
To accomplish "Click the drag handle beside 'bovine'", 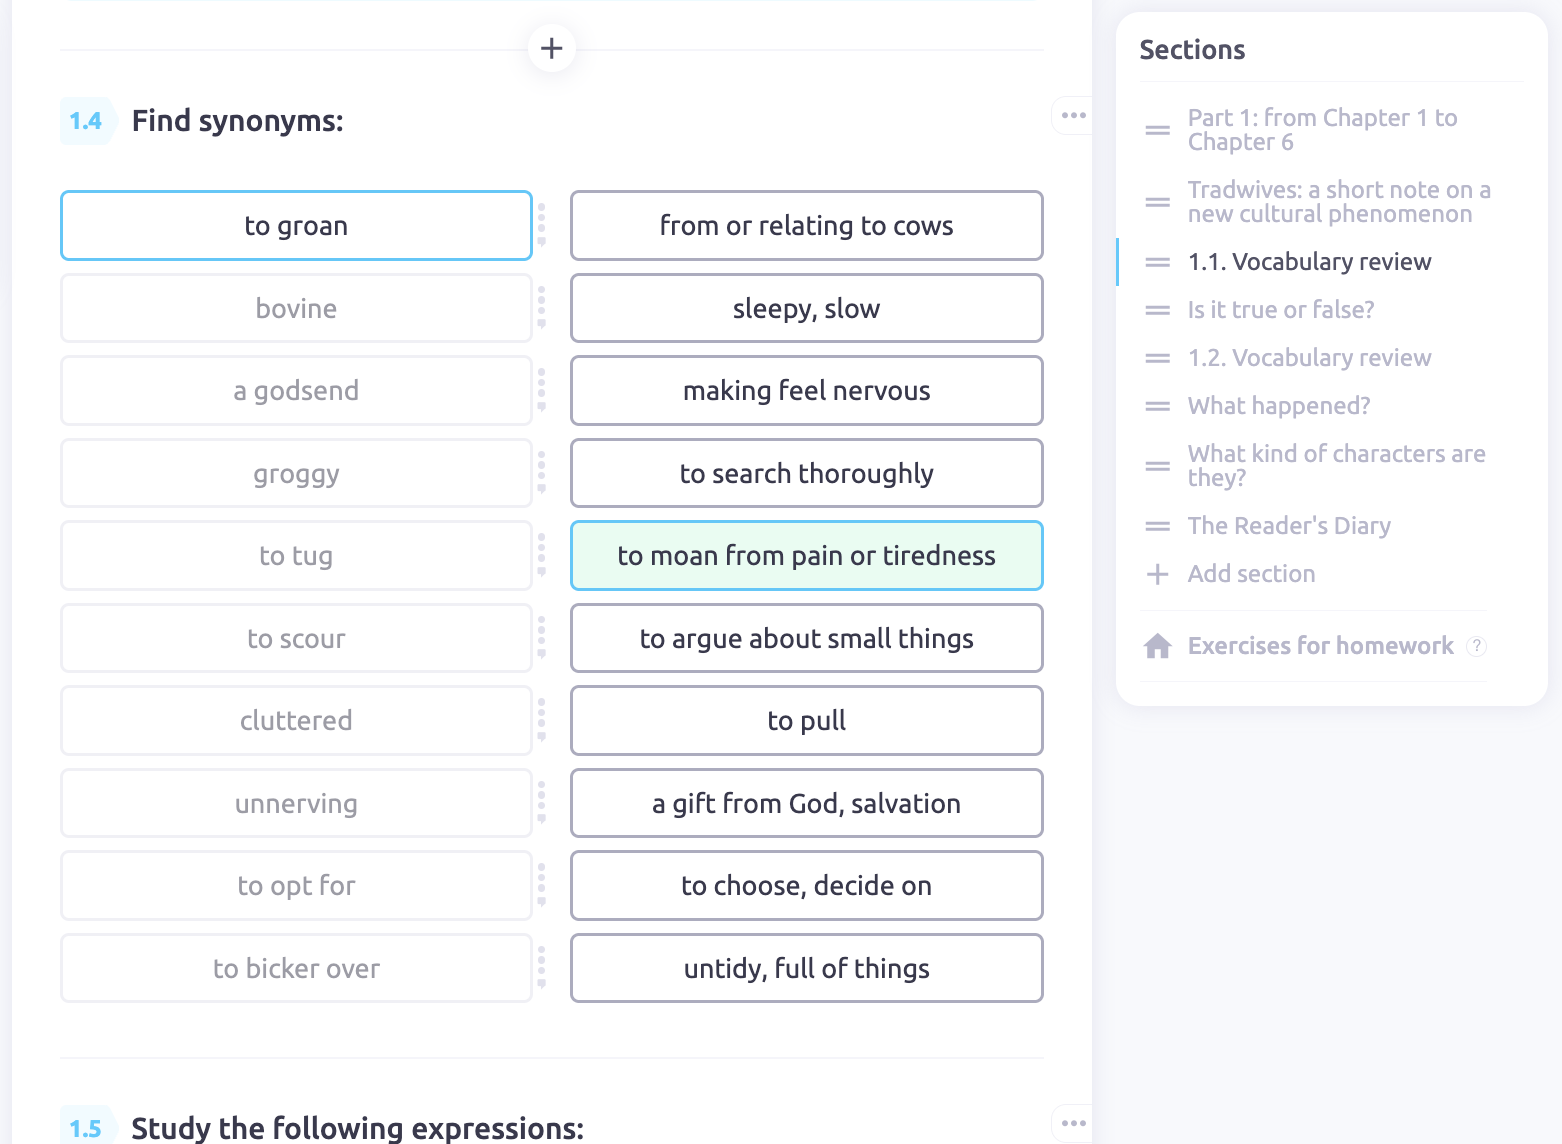I will [541, 308].
